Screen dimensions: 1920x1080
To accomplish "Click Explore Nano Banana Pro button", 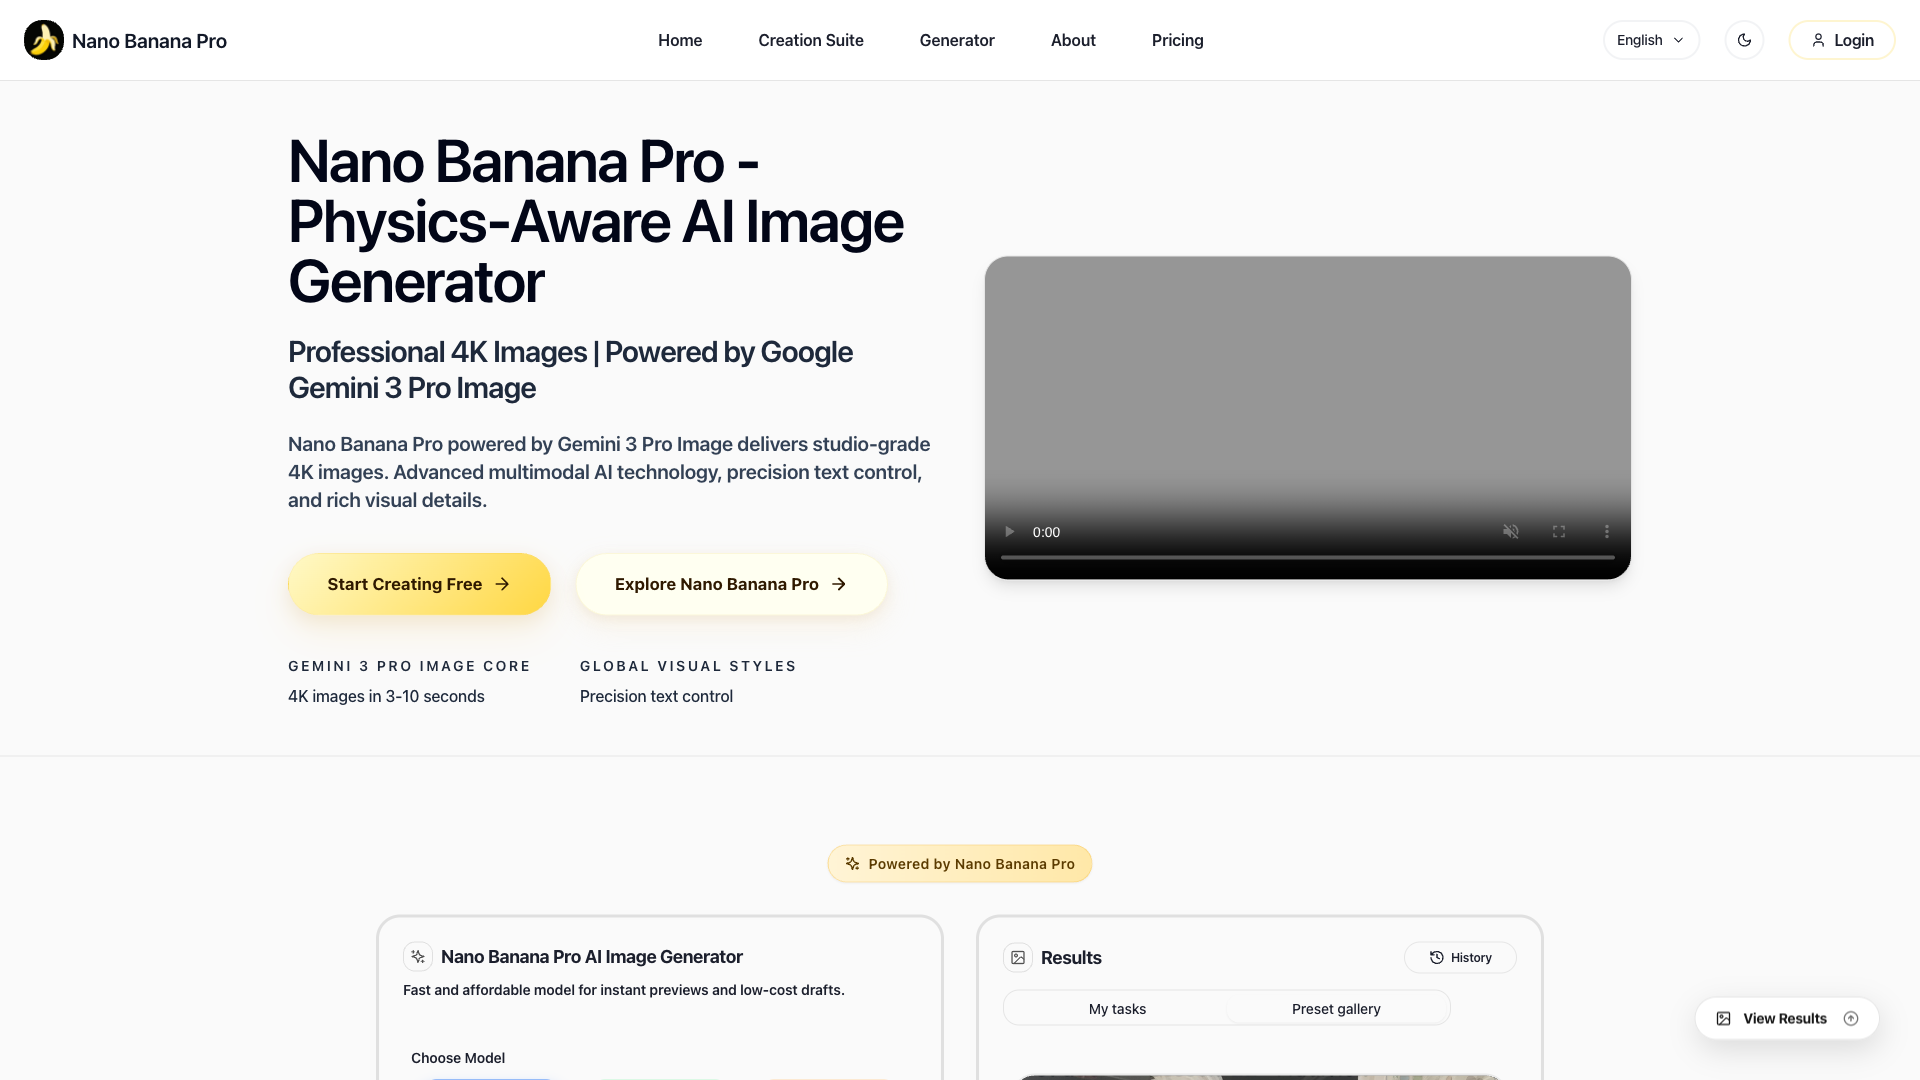I will coord(731,584).
